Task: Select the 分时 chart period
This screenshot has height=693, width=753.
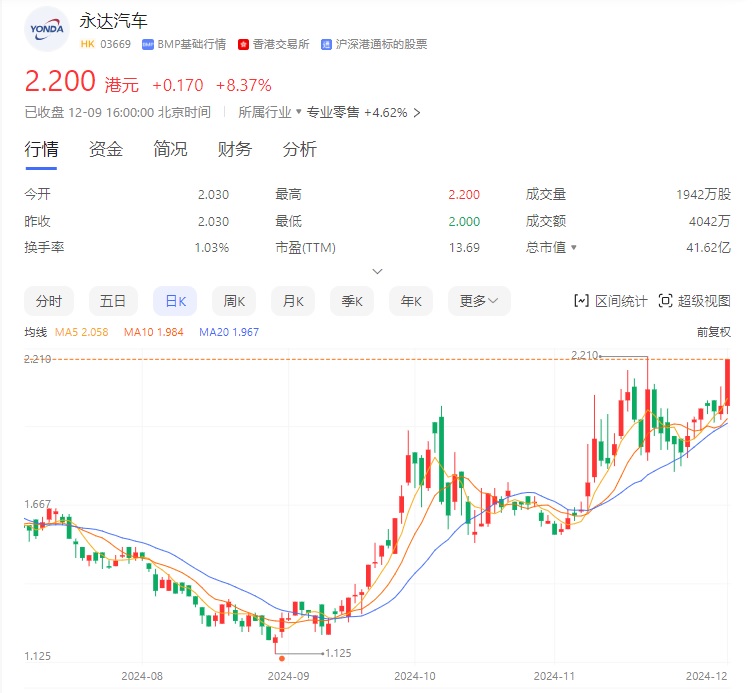Action: (x=49, y=301)
